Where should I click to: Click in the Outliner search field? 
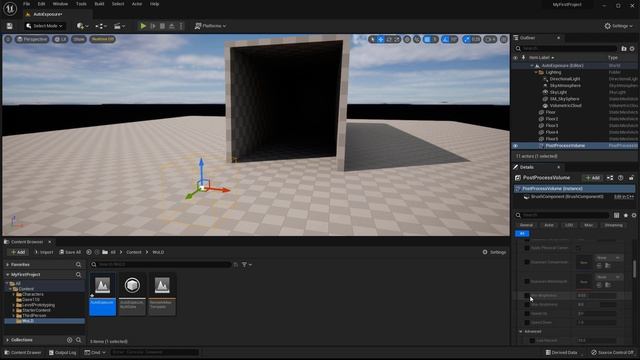click(565, 49)
